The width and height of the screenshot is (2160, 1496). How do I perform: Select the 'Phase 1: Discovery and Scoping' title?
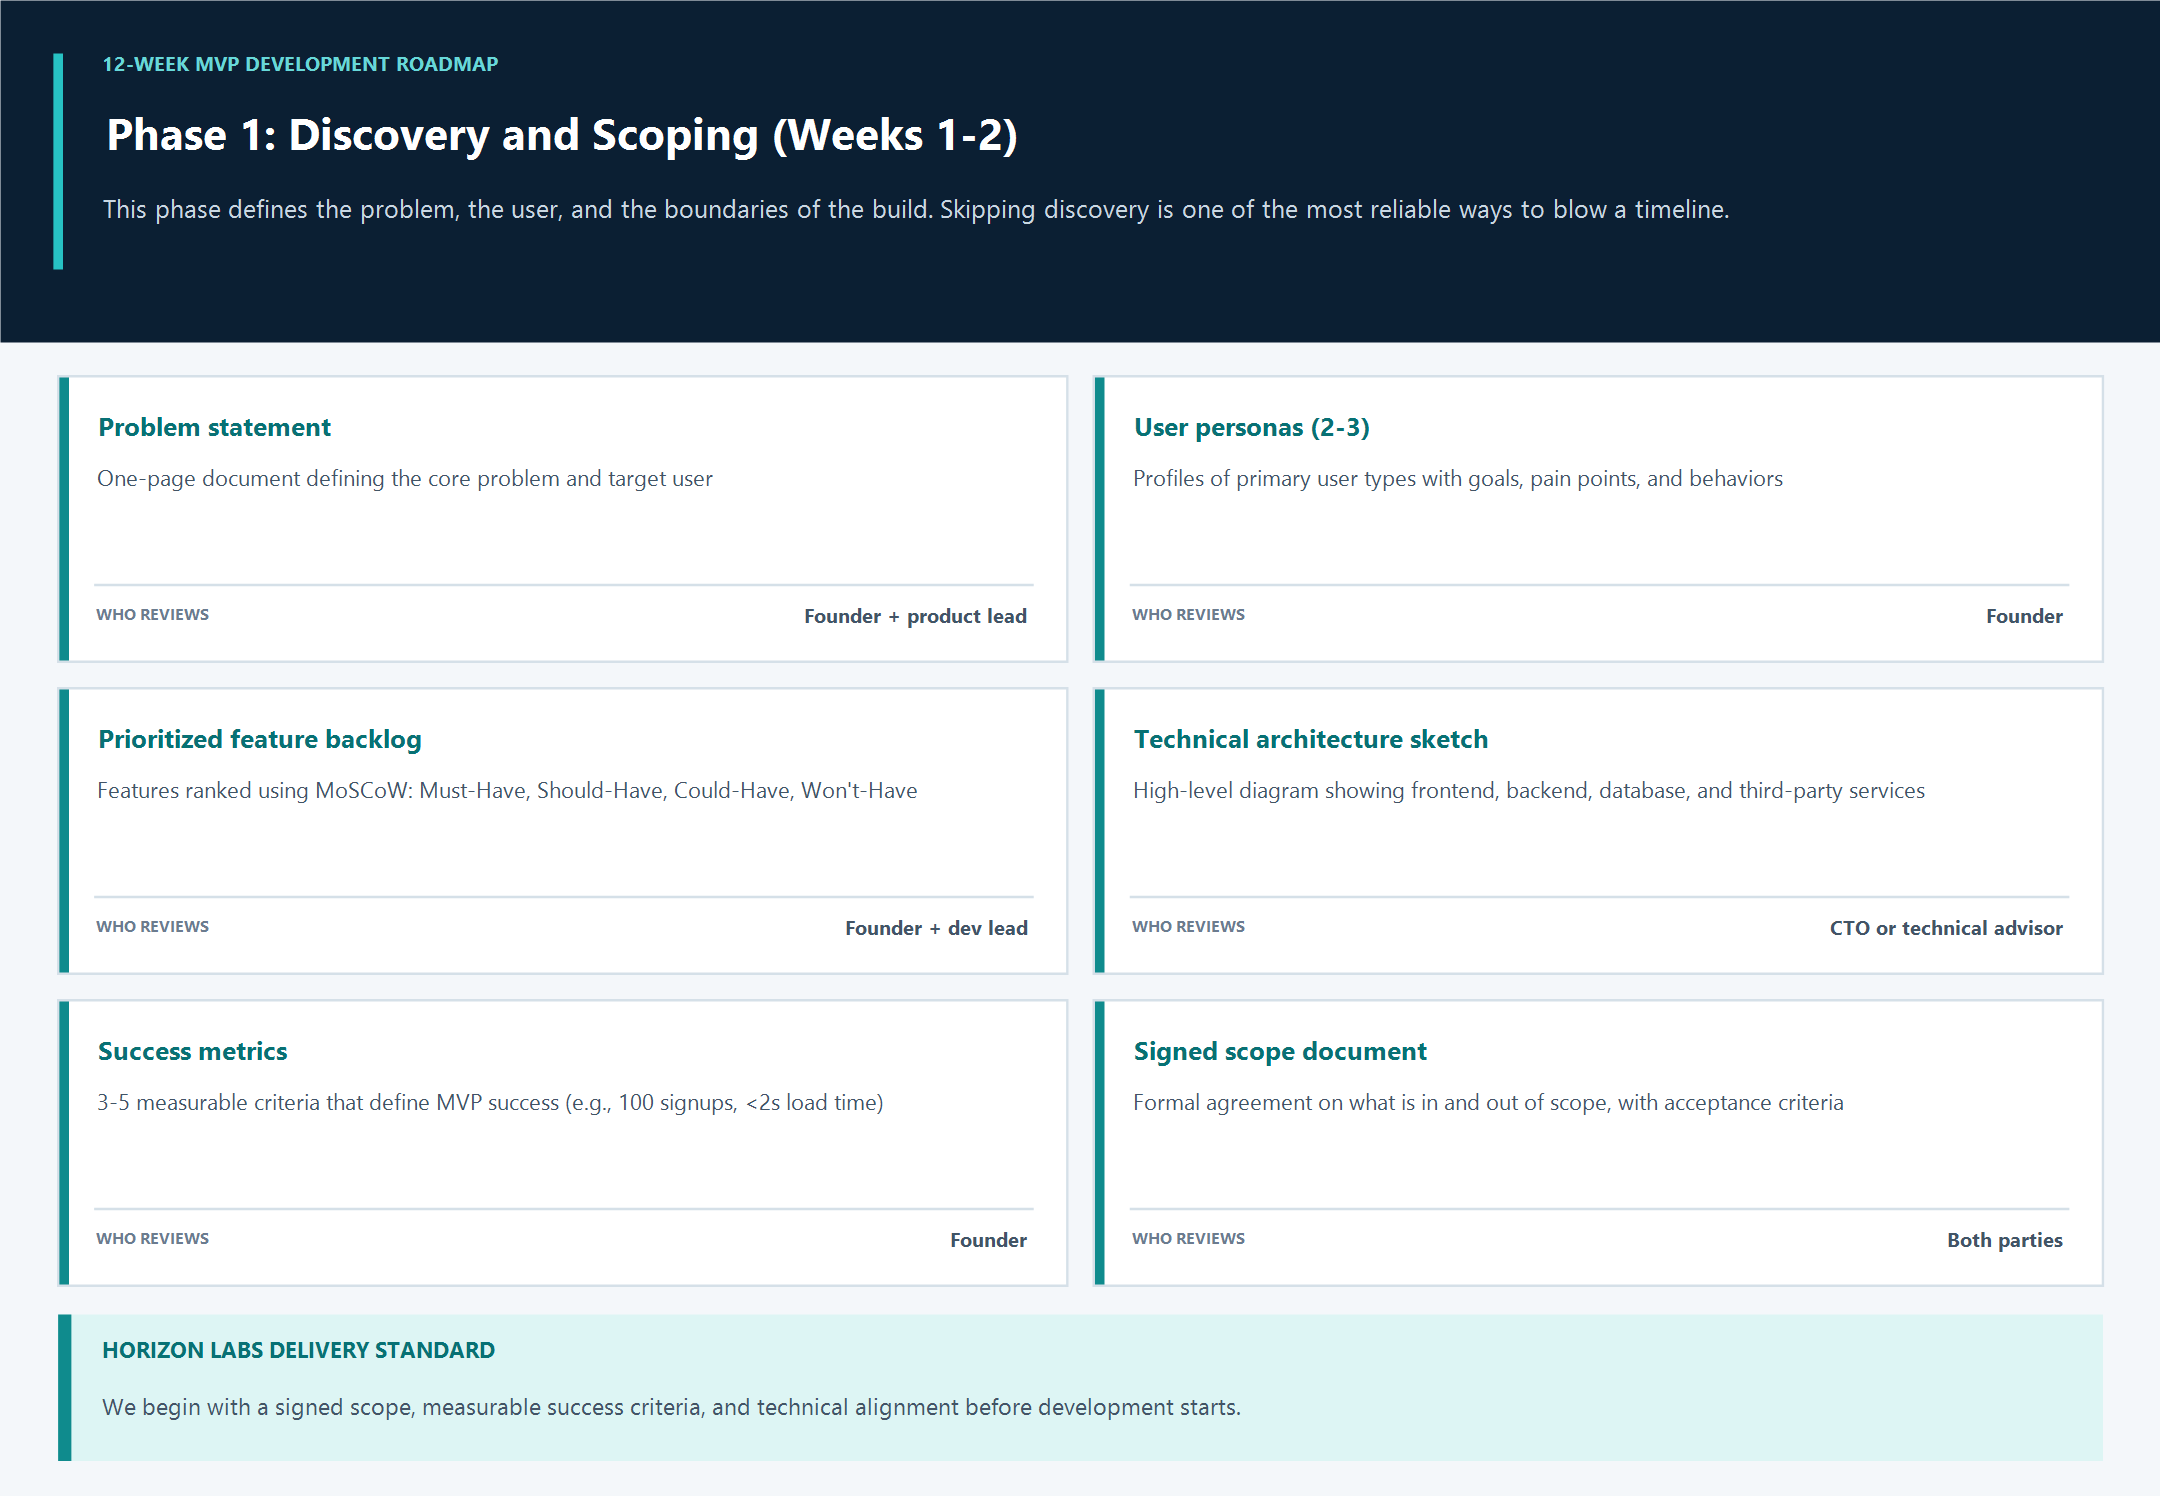click(562, 135)
